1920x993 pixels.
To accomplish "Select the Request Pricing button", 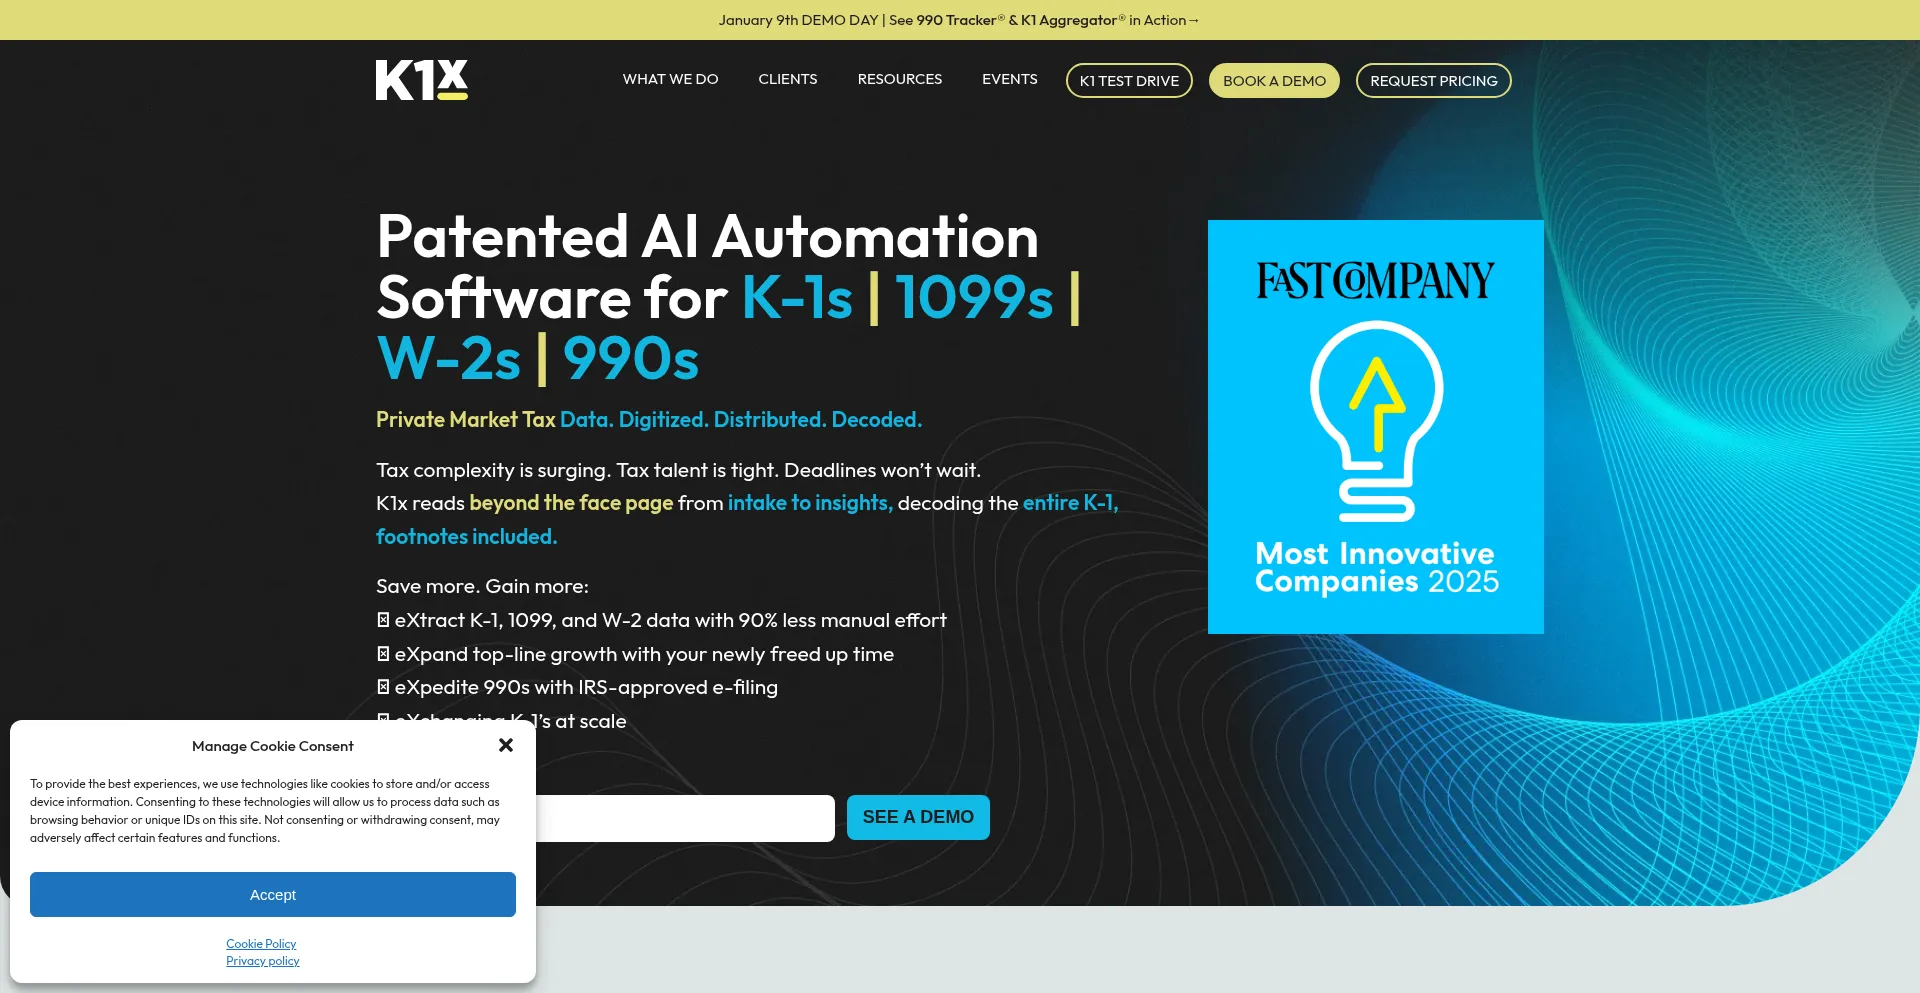I will click(x=1433, y=81).
